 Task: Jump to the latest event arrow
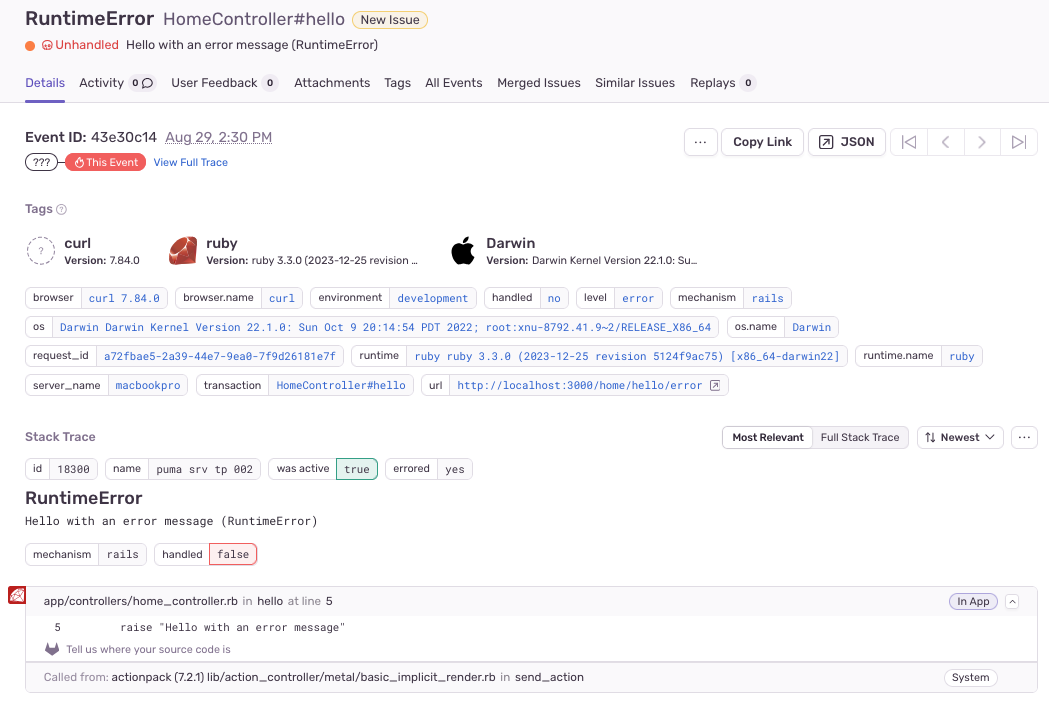[1018, 142]
